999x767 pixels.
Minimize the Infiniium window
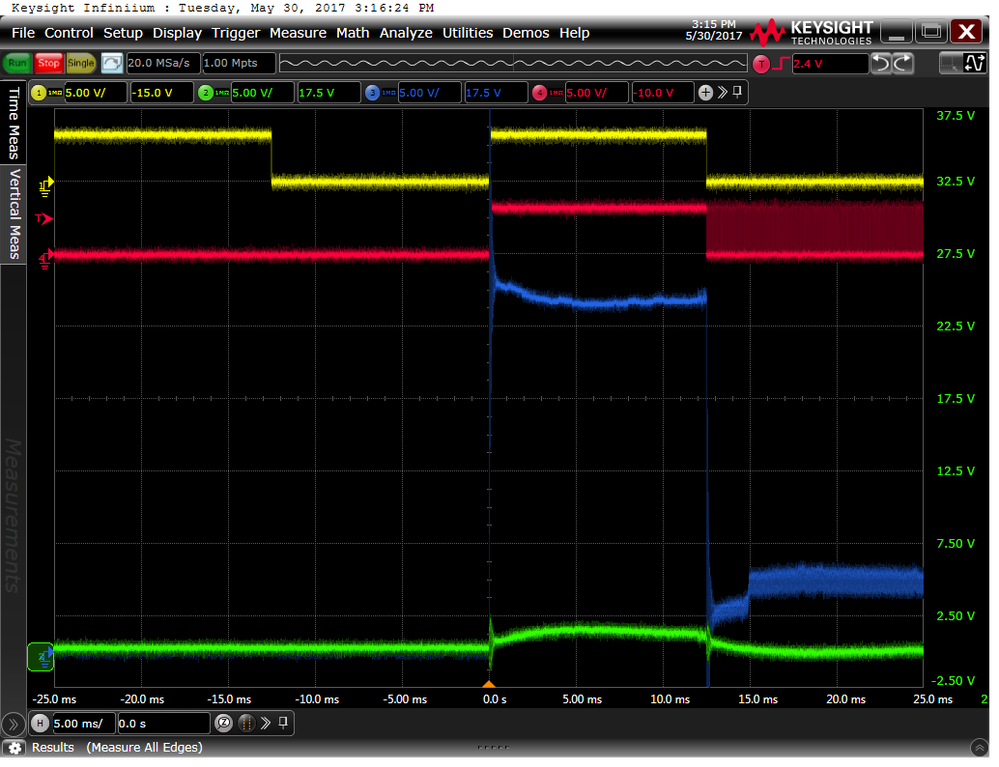pos(896,31)
